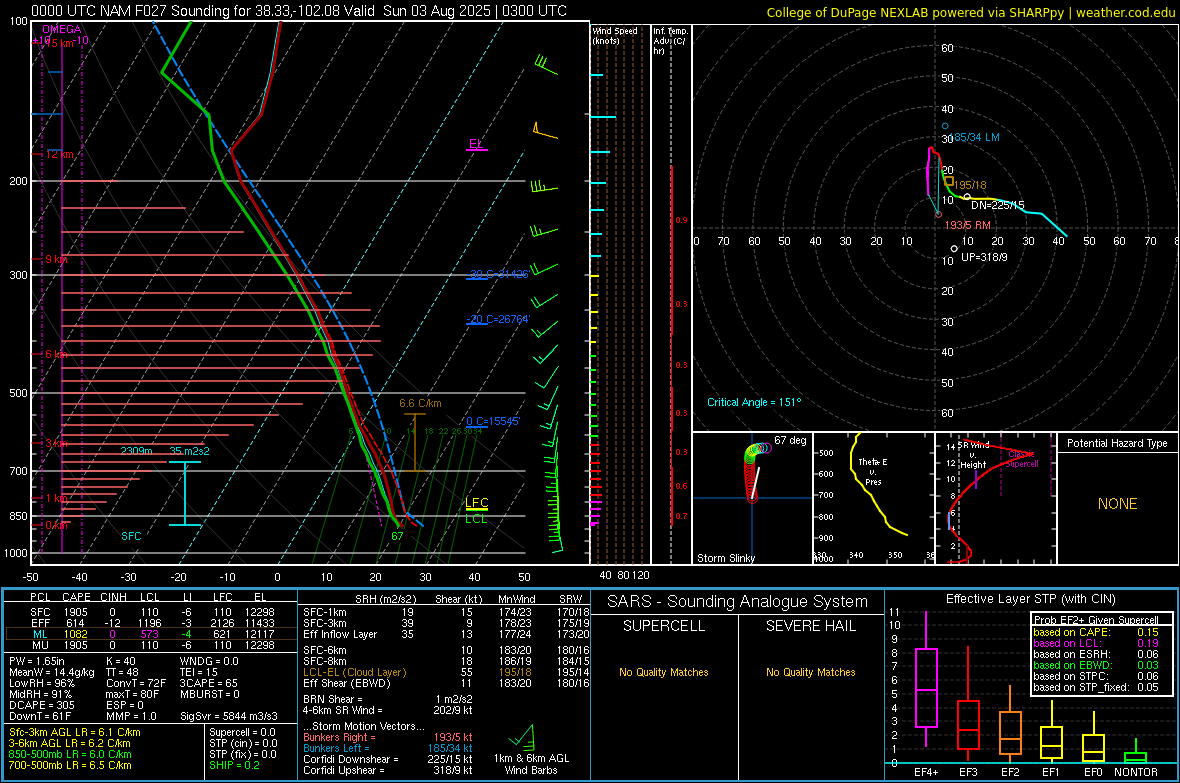
Task: Click the 'Theta-E v. Pres' inset label
Action: 873,471
